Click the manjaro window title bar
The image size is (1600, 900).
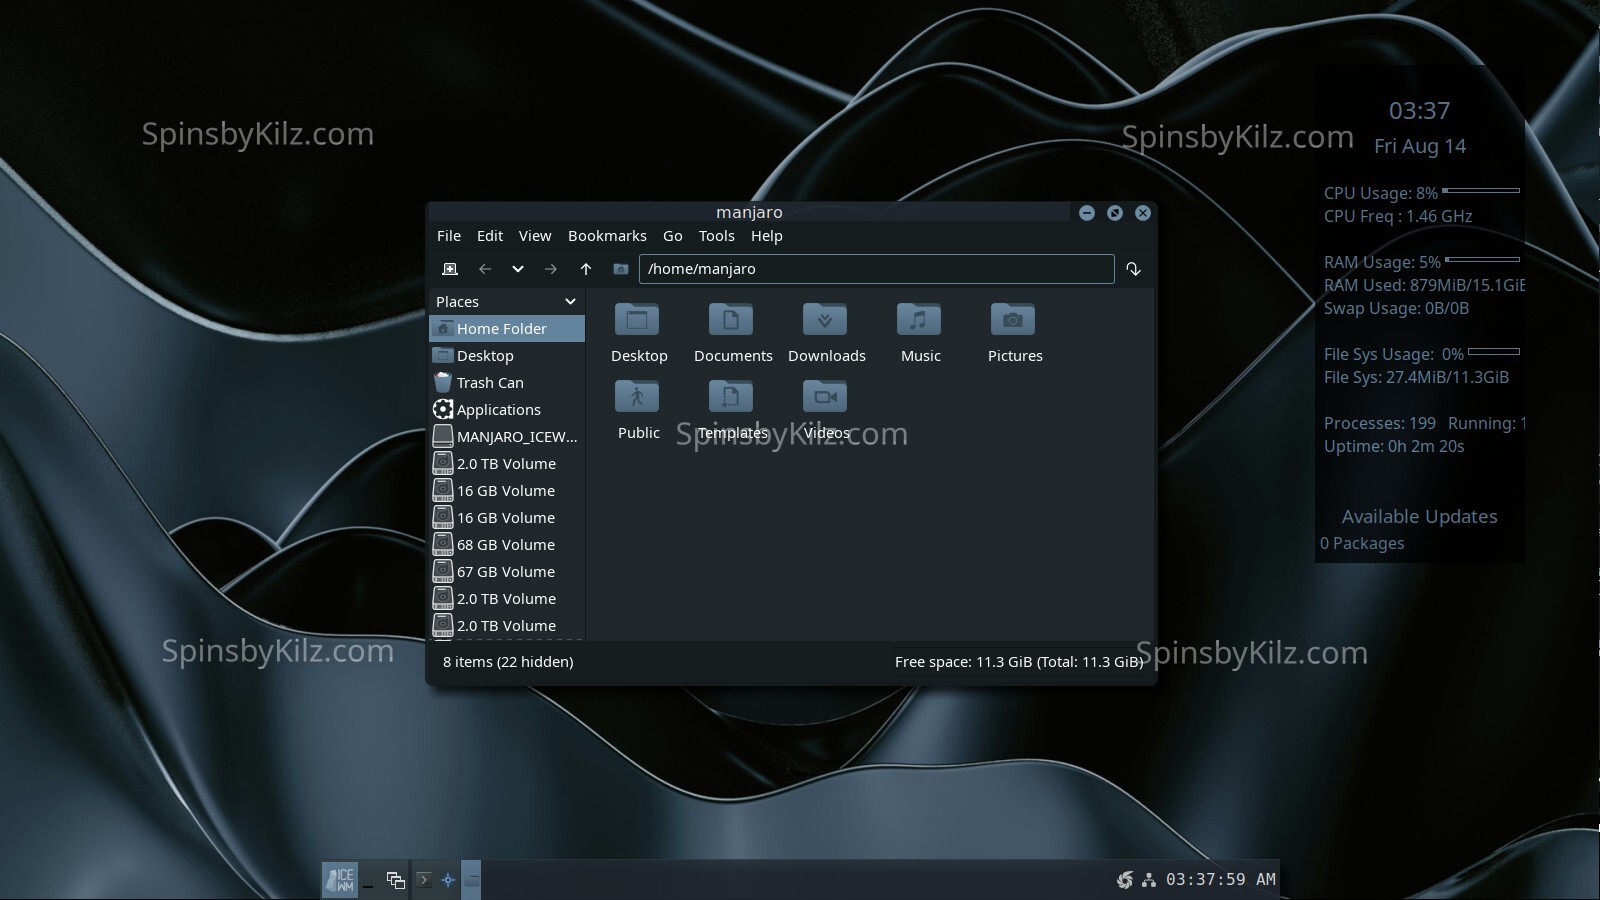[749, 212]
